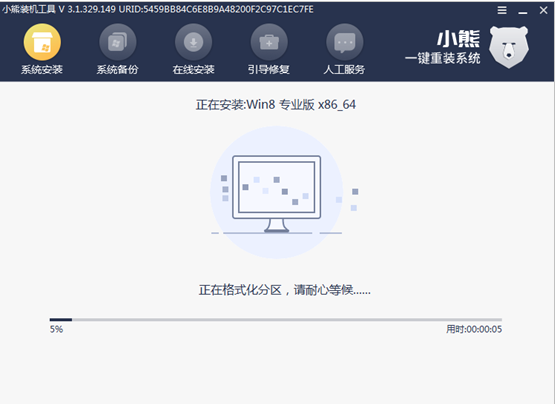The width and height of the screenshot is (556, 404).
Task: Click the monitor illustration in center
Action: pos(277,194)
